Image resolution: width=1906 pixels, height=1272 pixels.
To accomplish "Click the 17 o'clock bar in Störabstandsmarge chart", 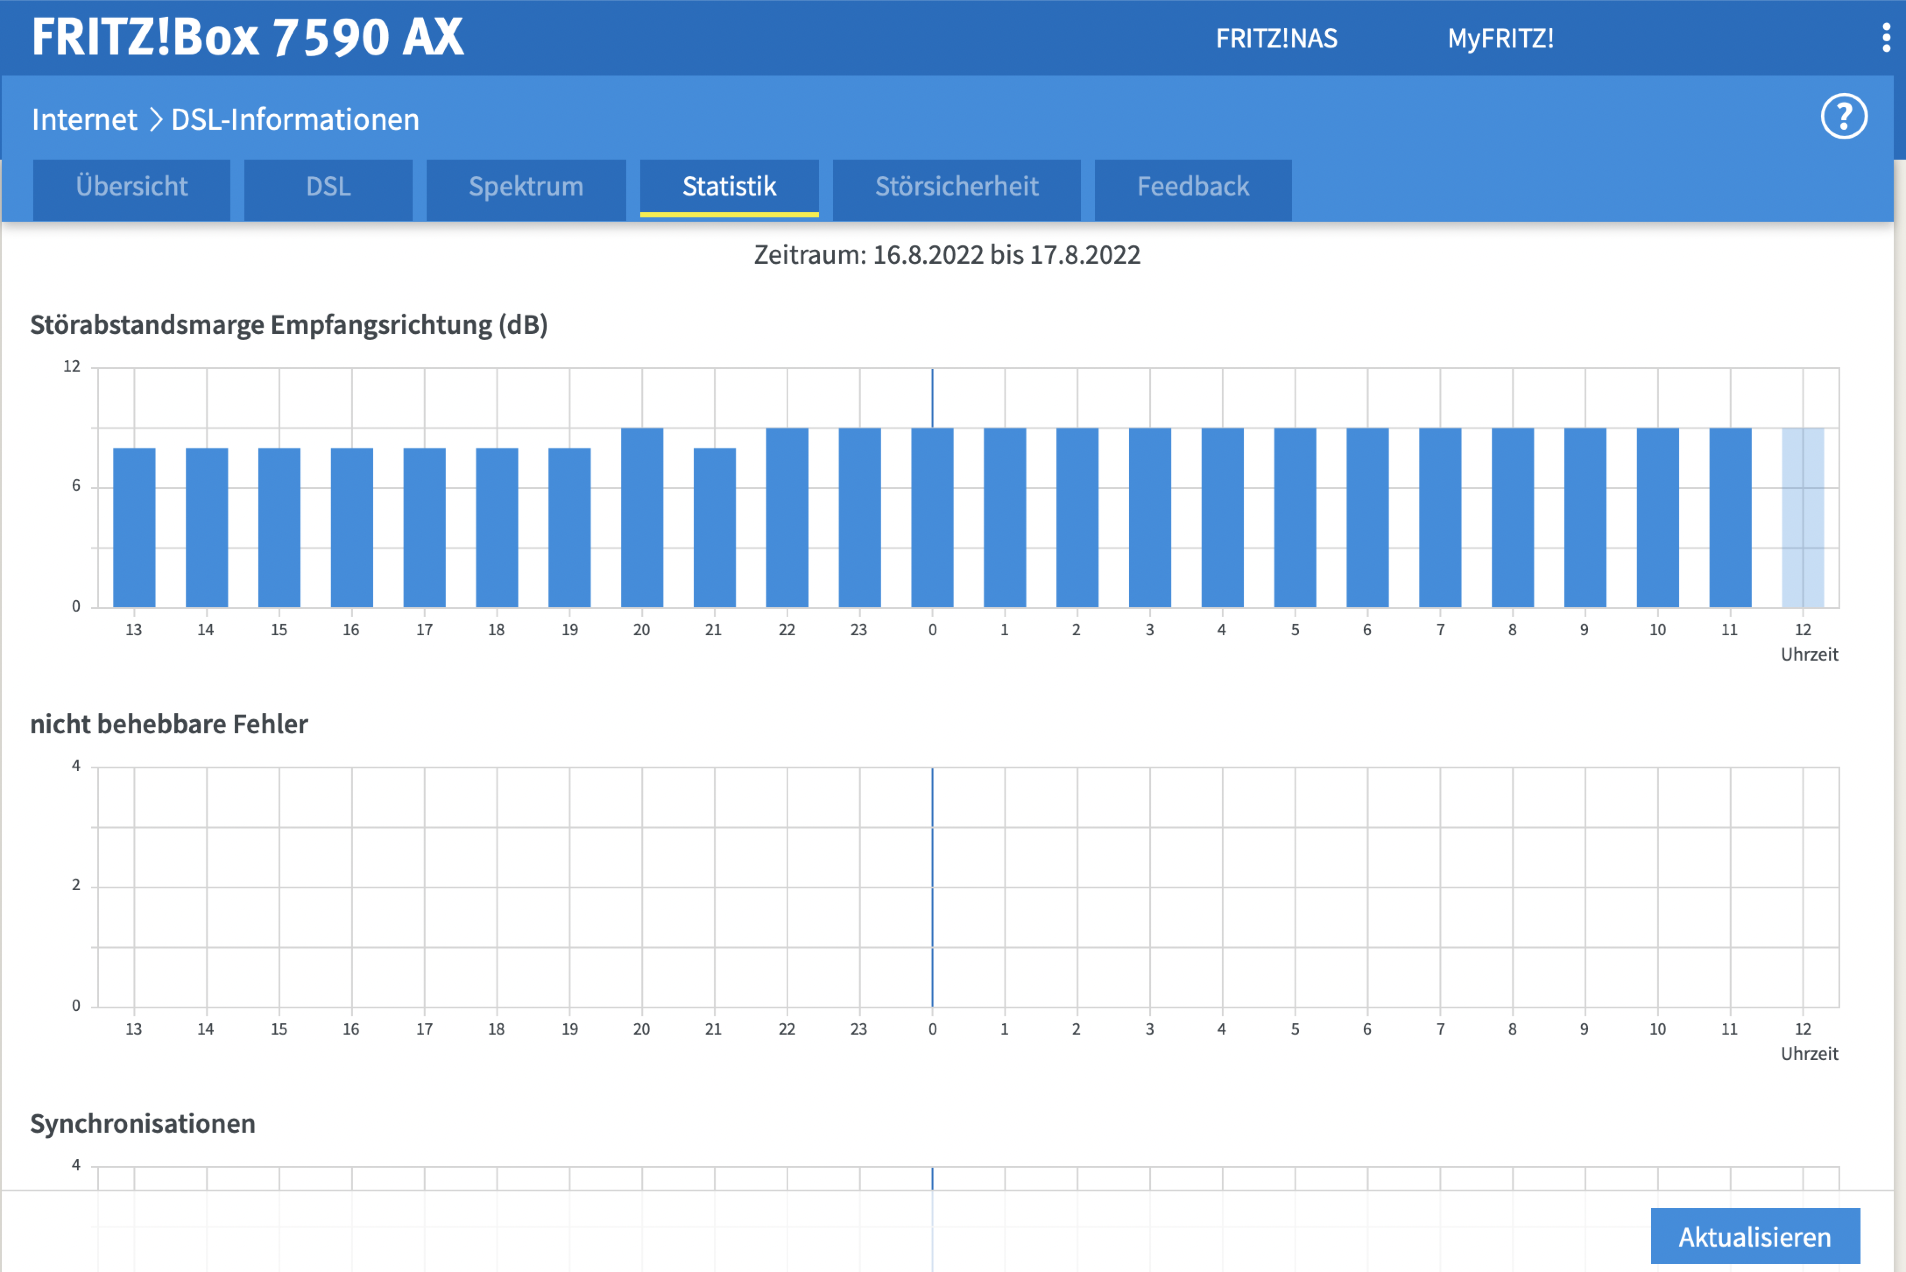I will click(x=425, y=527).
